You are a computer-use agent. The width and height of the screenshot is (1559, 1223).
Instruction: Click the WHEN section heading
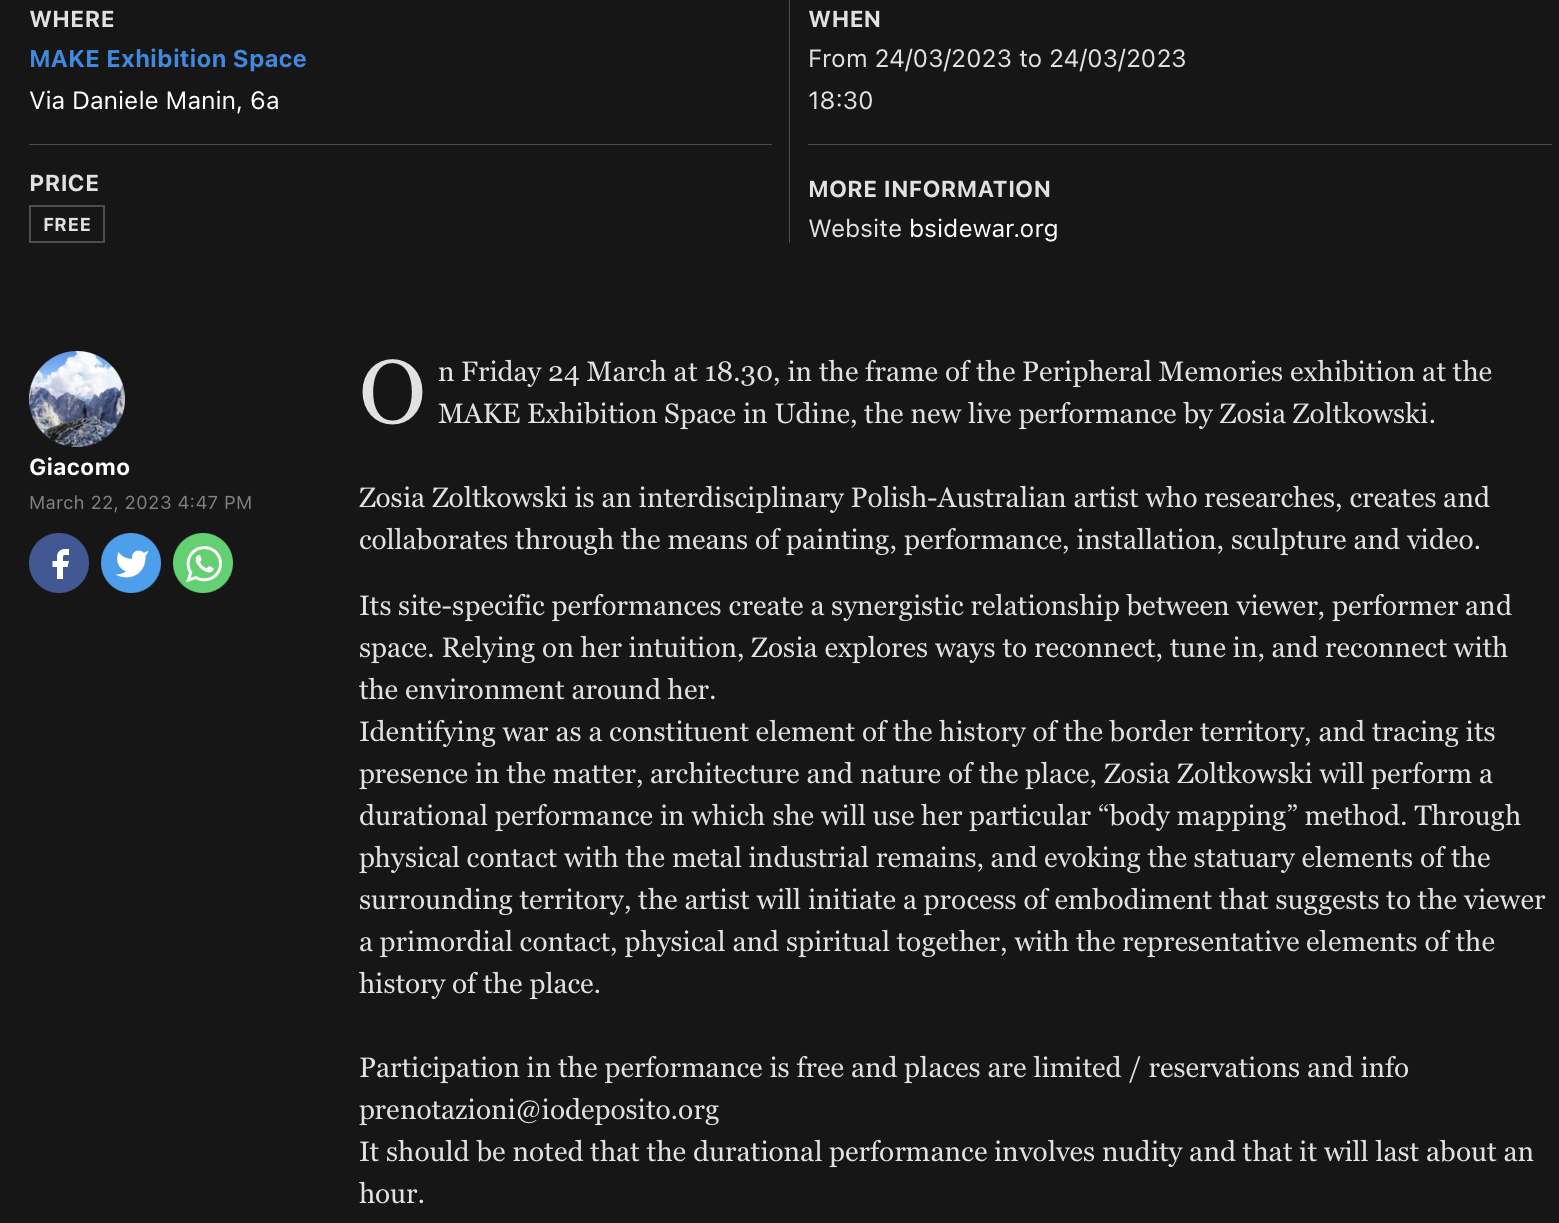click(844, 19)
